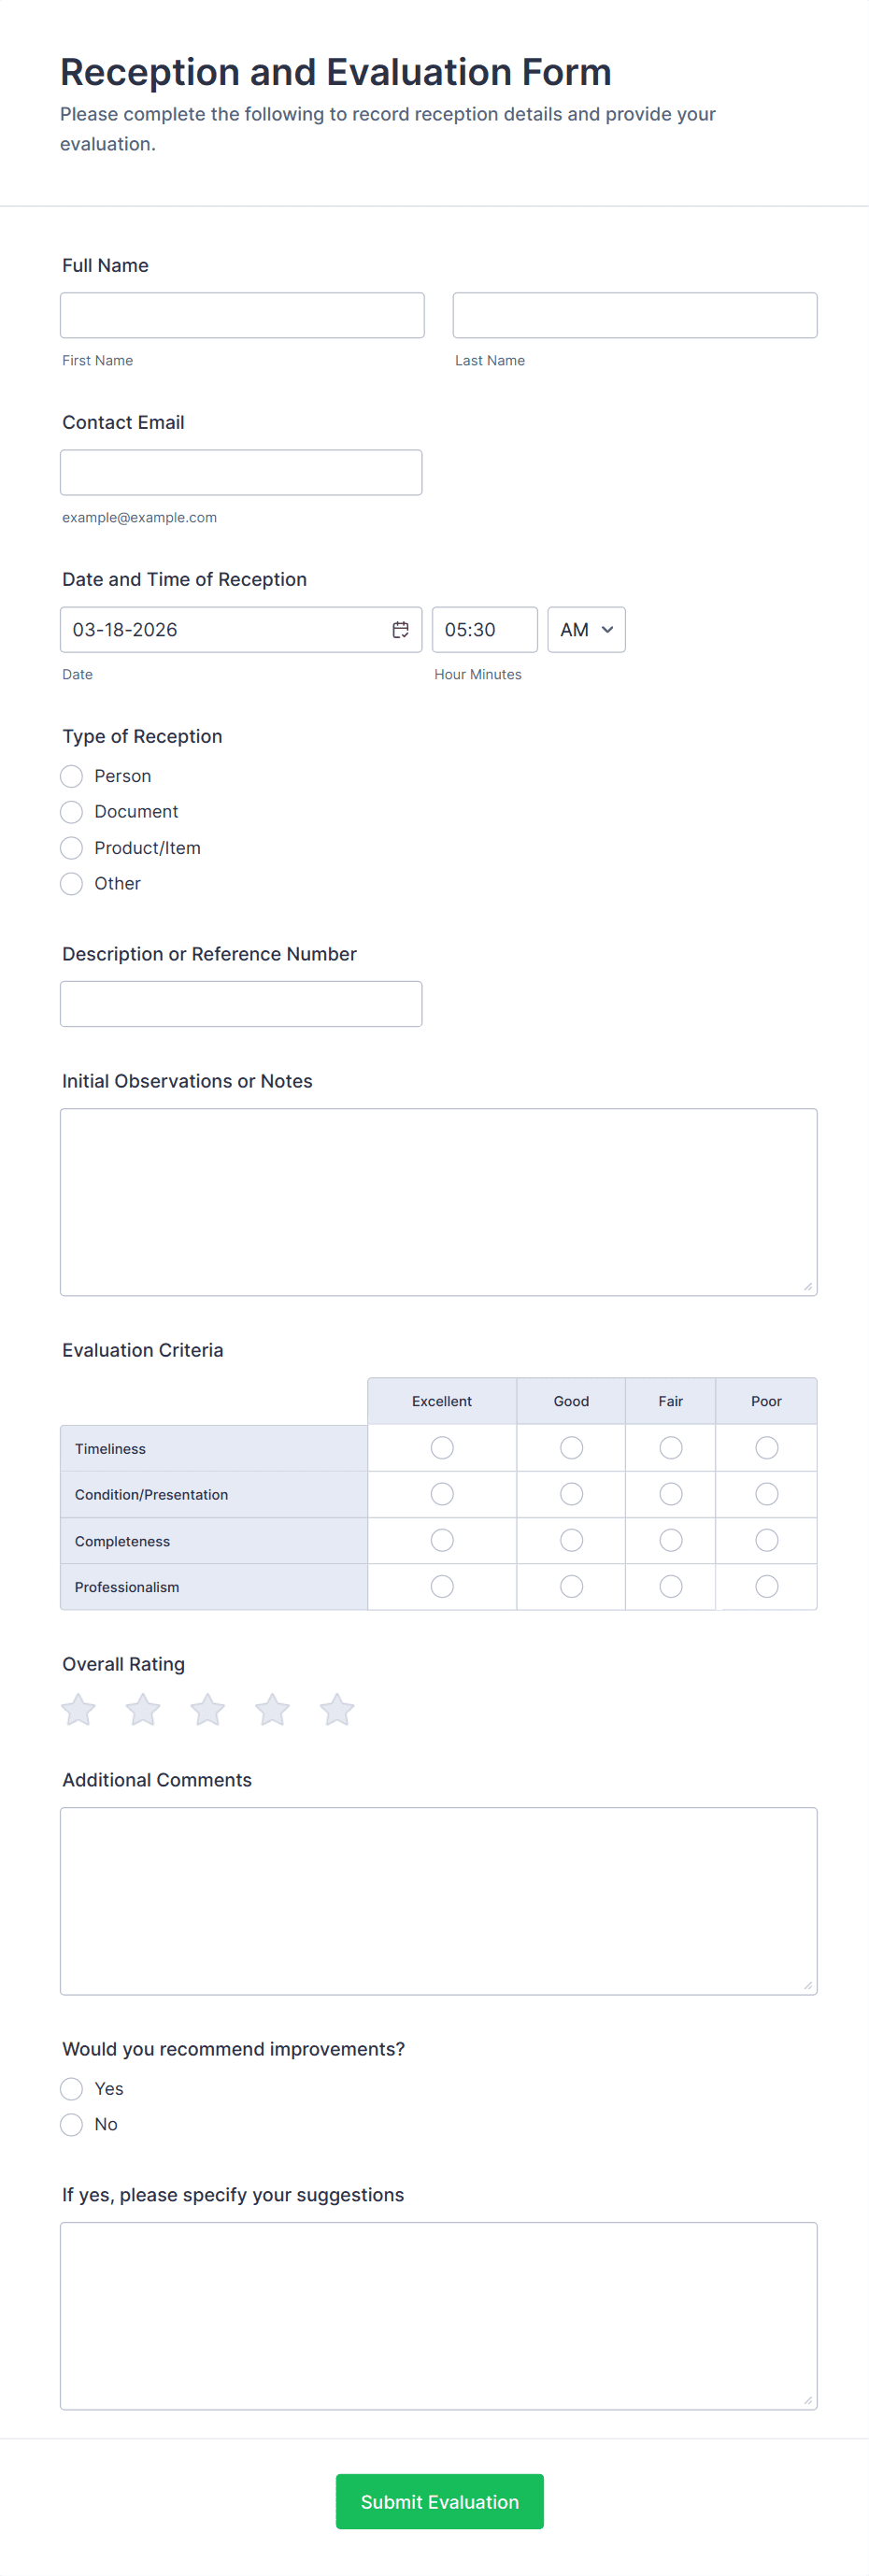The height and width of the screenshot is (2576, 869).
Task: Select the second star rating
Action: click(x=143, y=1710)
